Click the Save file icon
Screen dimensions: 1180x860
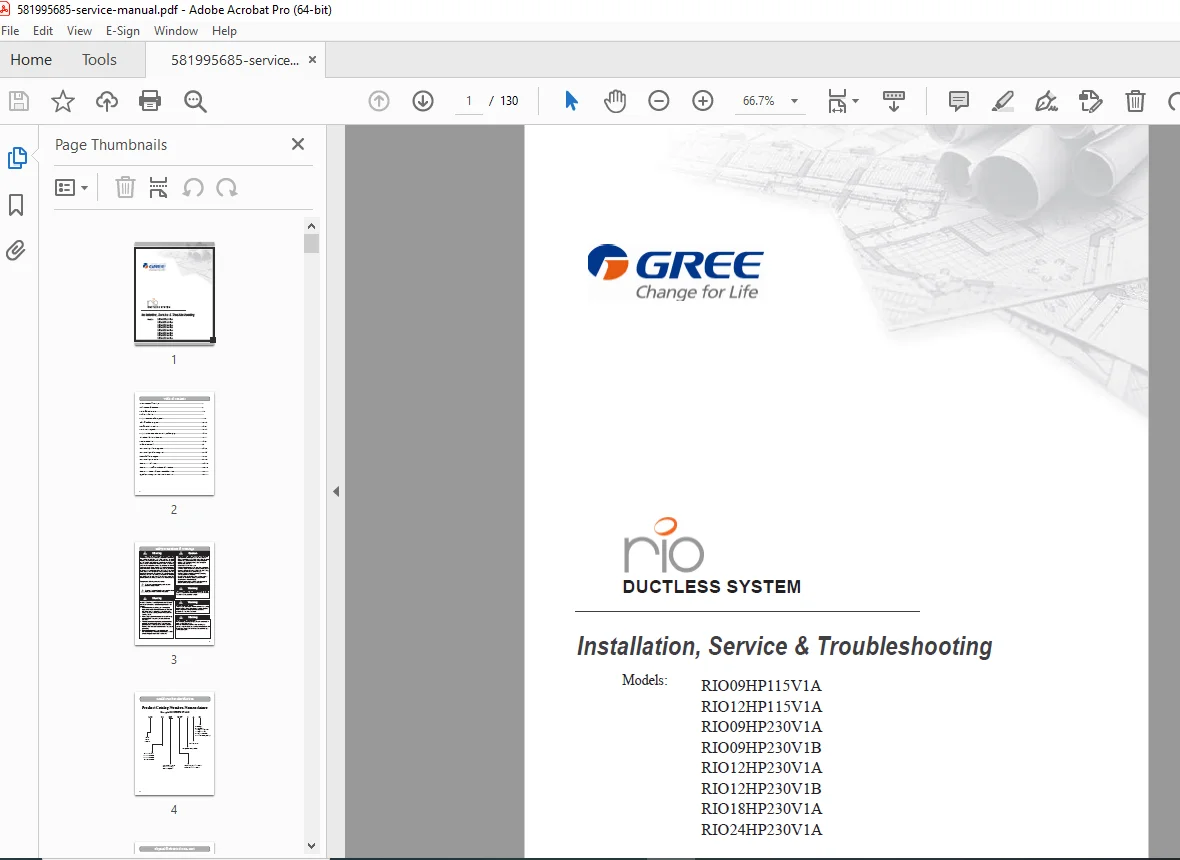click(19, 101)
